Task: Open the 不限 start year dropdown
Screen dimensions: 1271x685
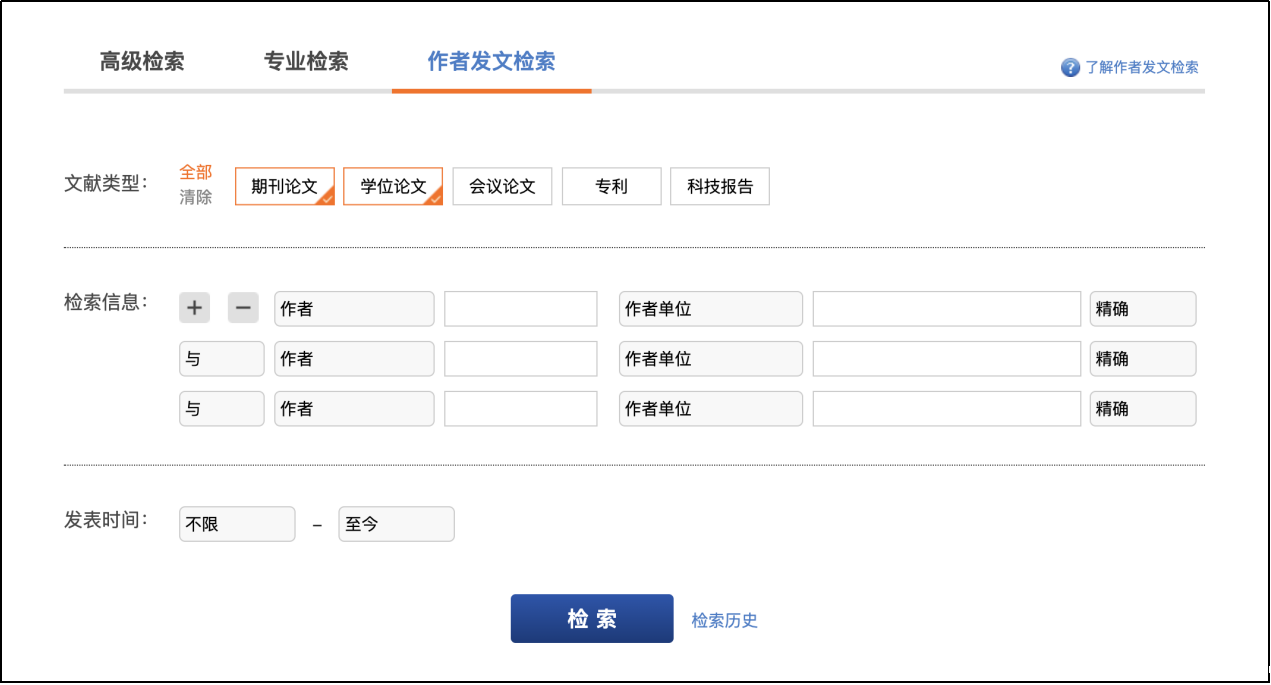Action: pos(237,524)
